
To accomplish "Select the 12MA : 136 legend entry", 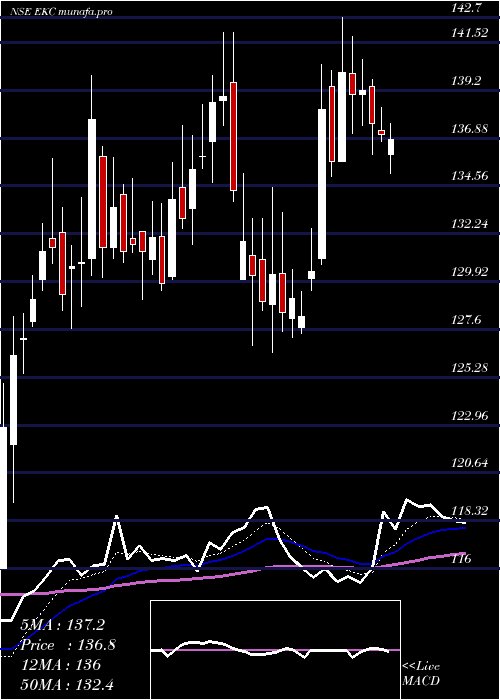I will 61,665.
